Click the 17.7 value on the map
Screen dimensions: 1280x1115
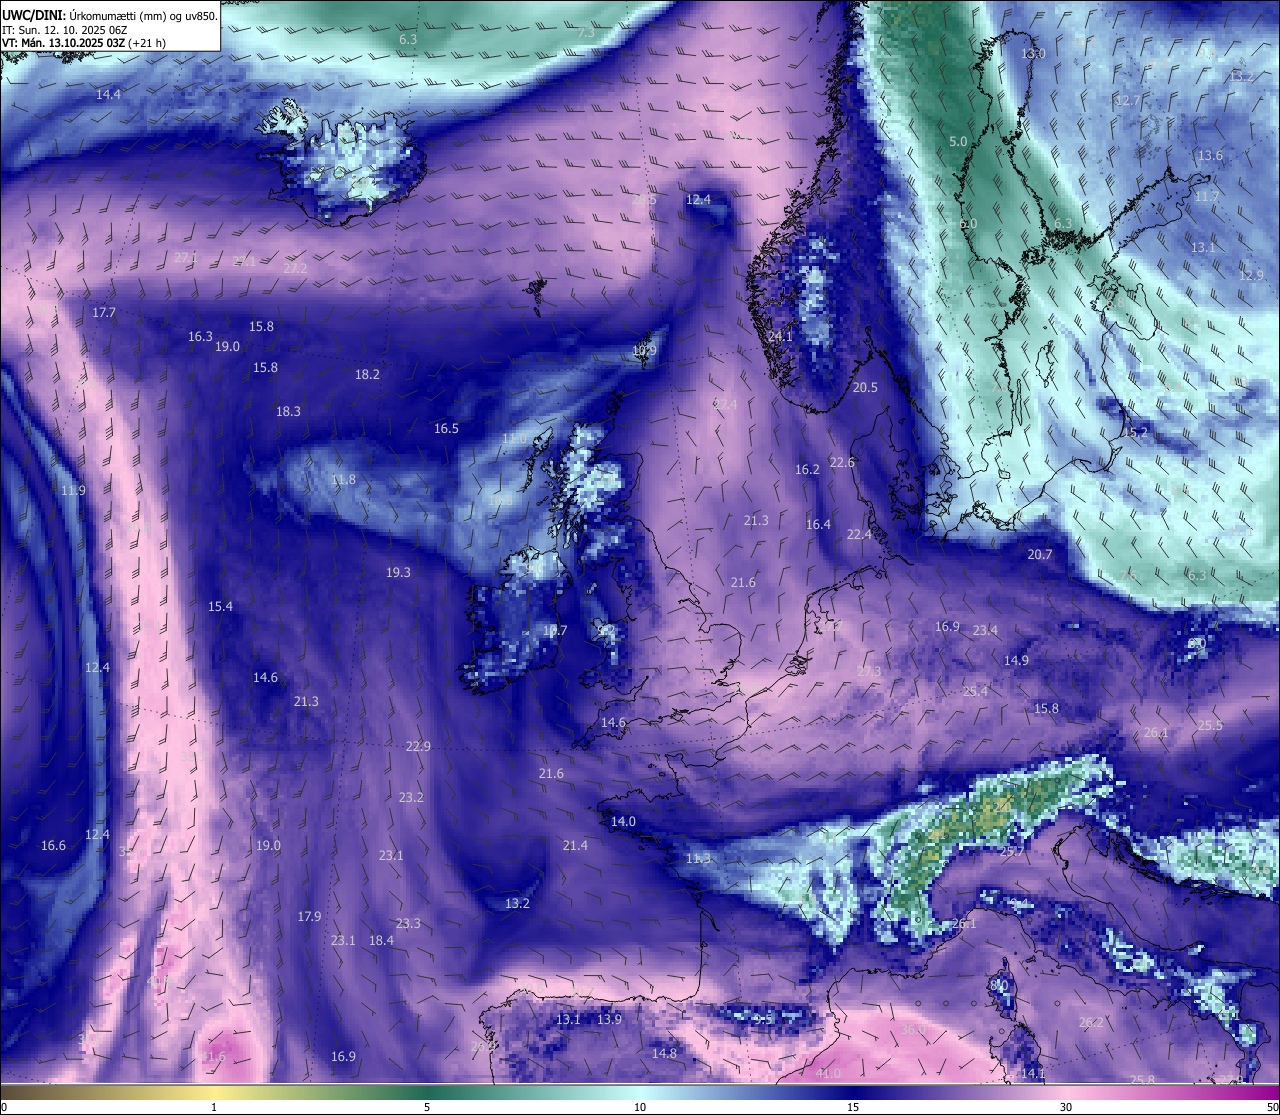click(104, 313)
